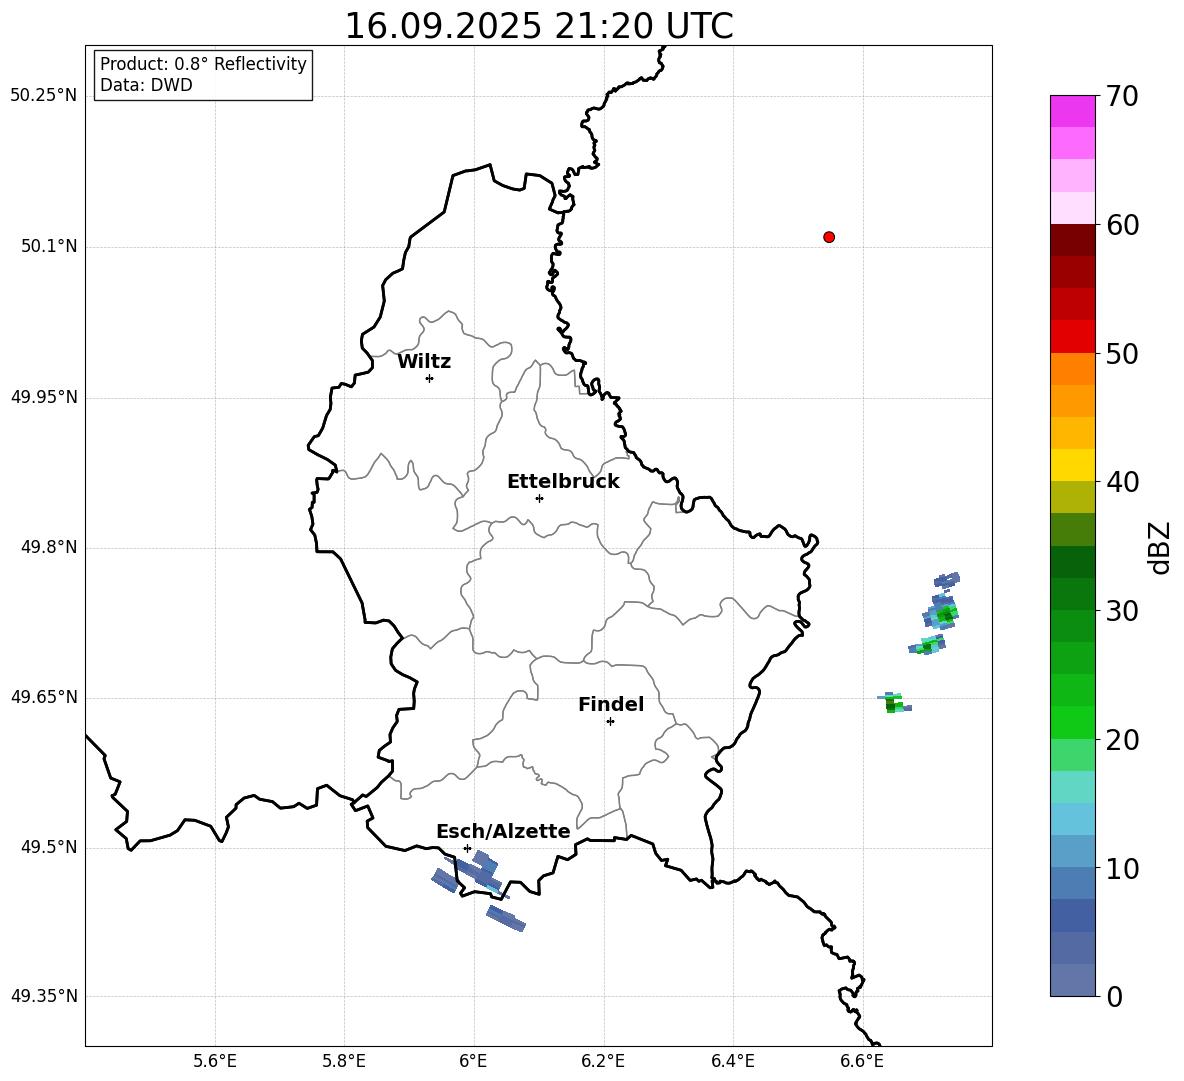This screenshot has width=1184, height=1081.
Task: Click the latitude label '50.1°N'
Action: [48, 247]
